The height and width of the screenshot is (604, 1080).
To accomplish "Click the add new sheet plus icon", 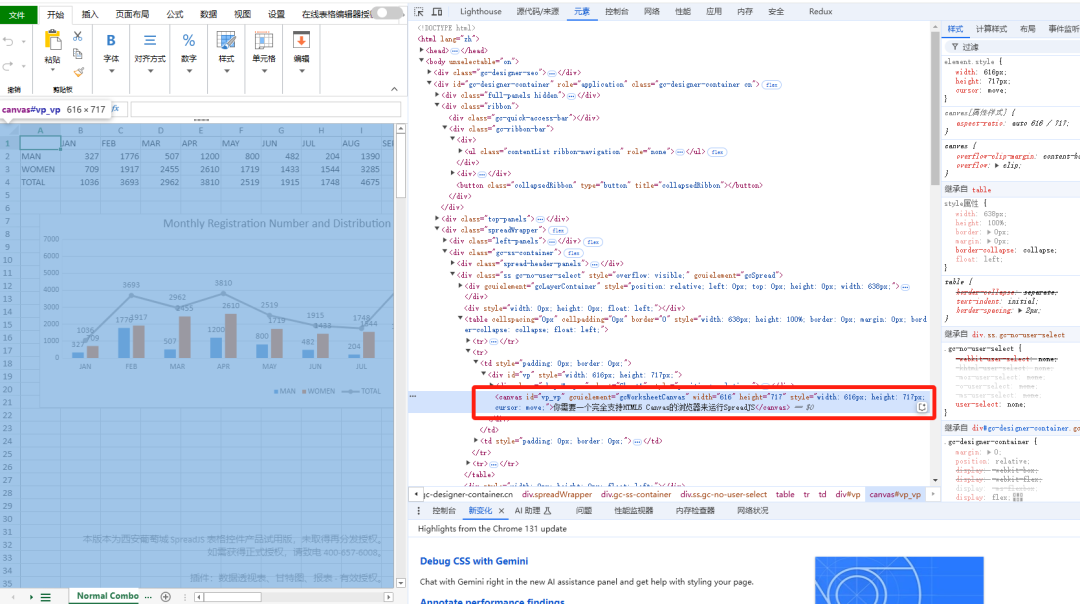I will 165,596.
